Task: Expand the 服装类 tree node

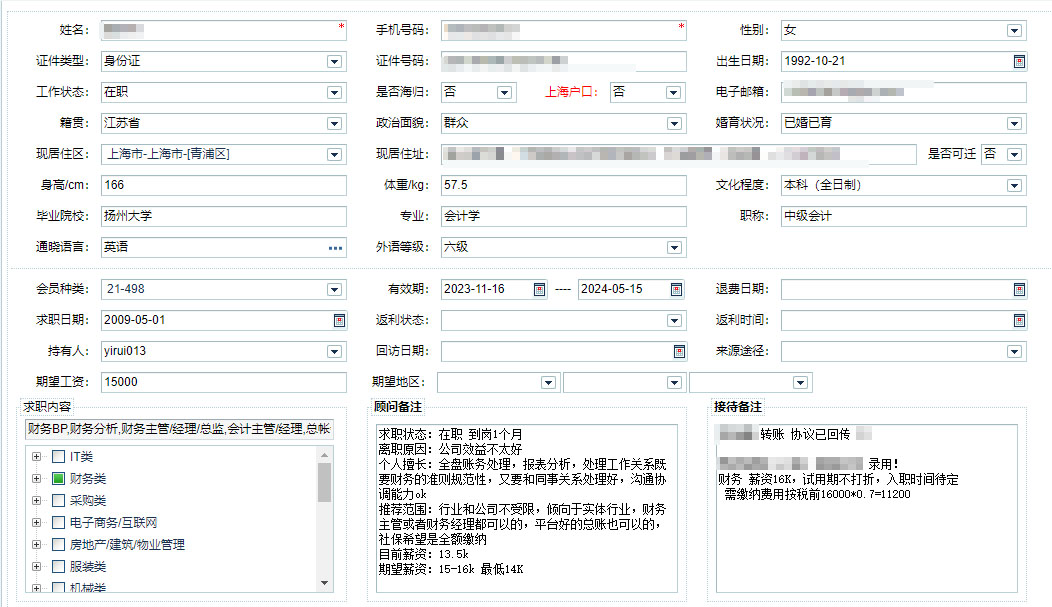Action: click(x=36, y=567)
